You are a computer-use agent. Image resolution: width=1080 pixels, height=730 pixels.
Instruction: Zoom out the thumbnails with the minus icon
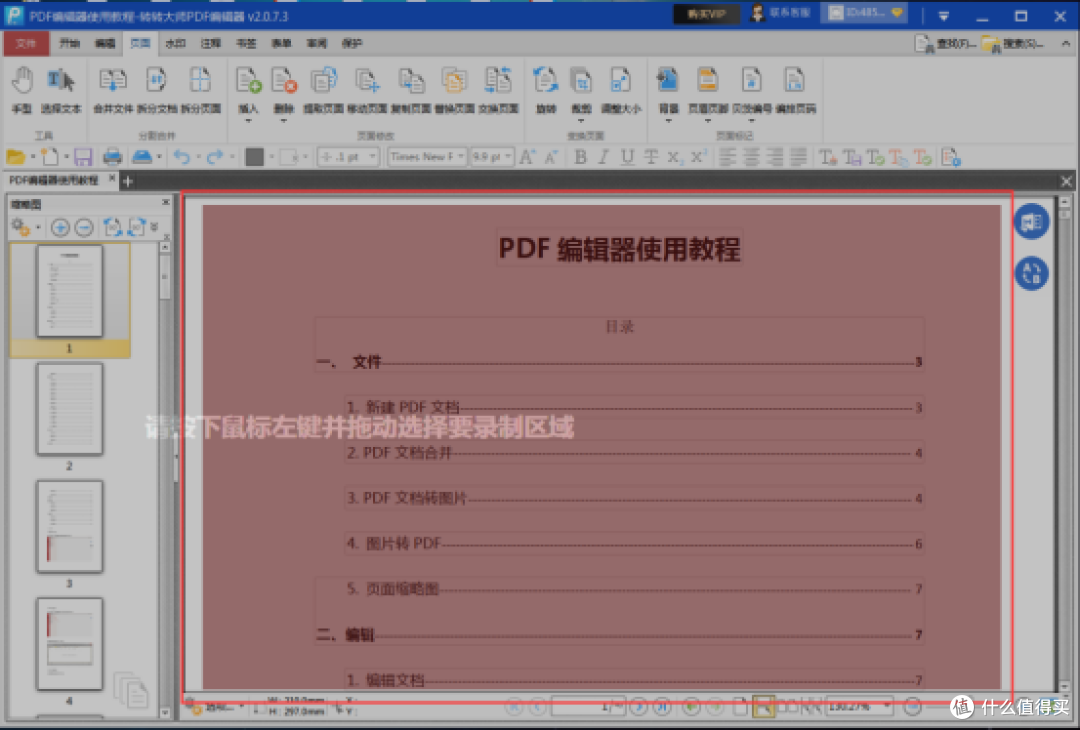click(x=84, y=227)
